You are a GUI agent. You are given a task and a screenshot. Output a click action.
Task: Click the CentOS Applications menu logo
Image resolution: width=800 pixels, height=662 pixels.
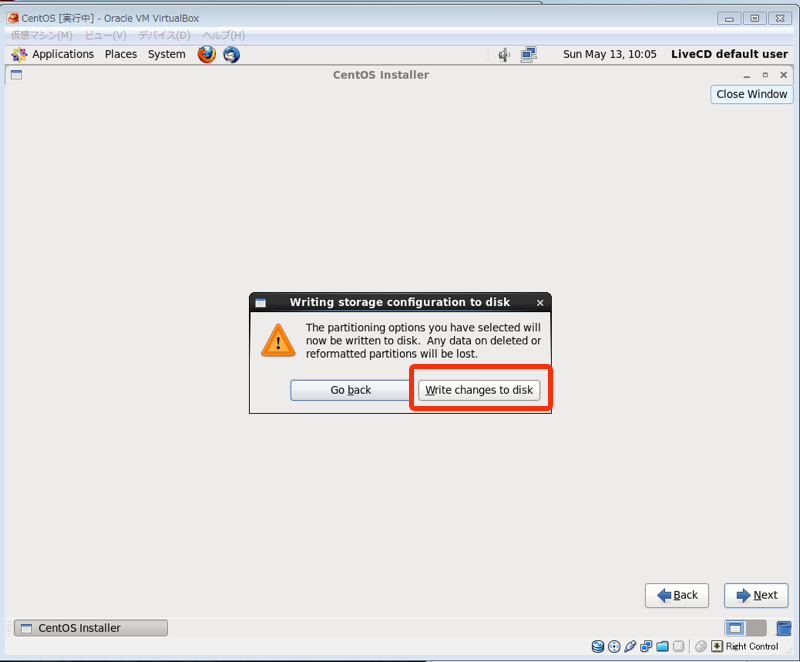pyautogui.click(x=19, y=55)
